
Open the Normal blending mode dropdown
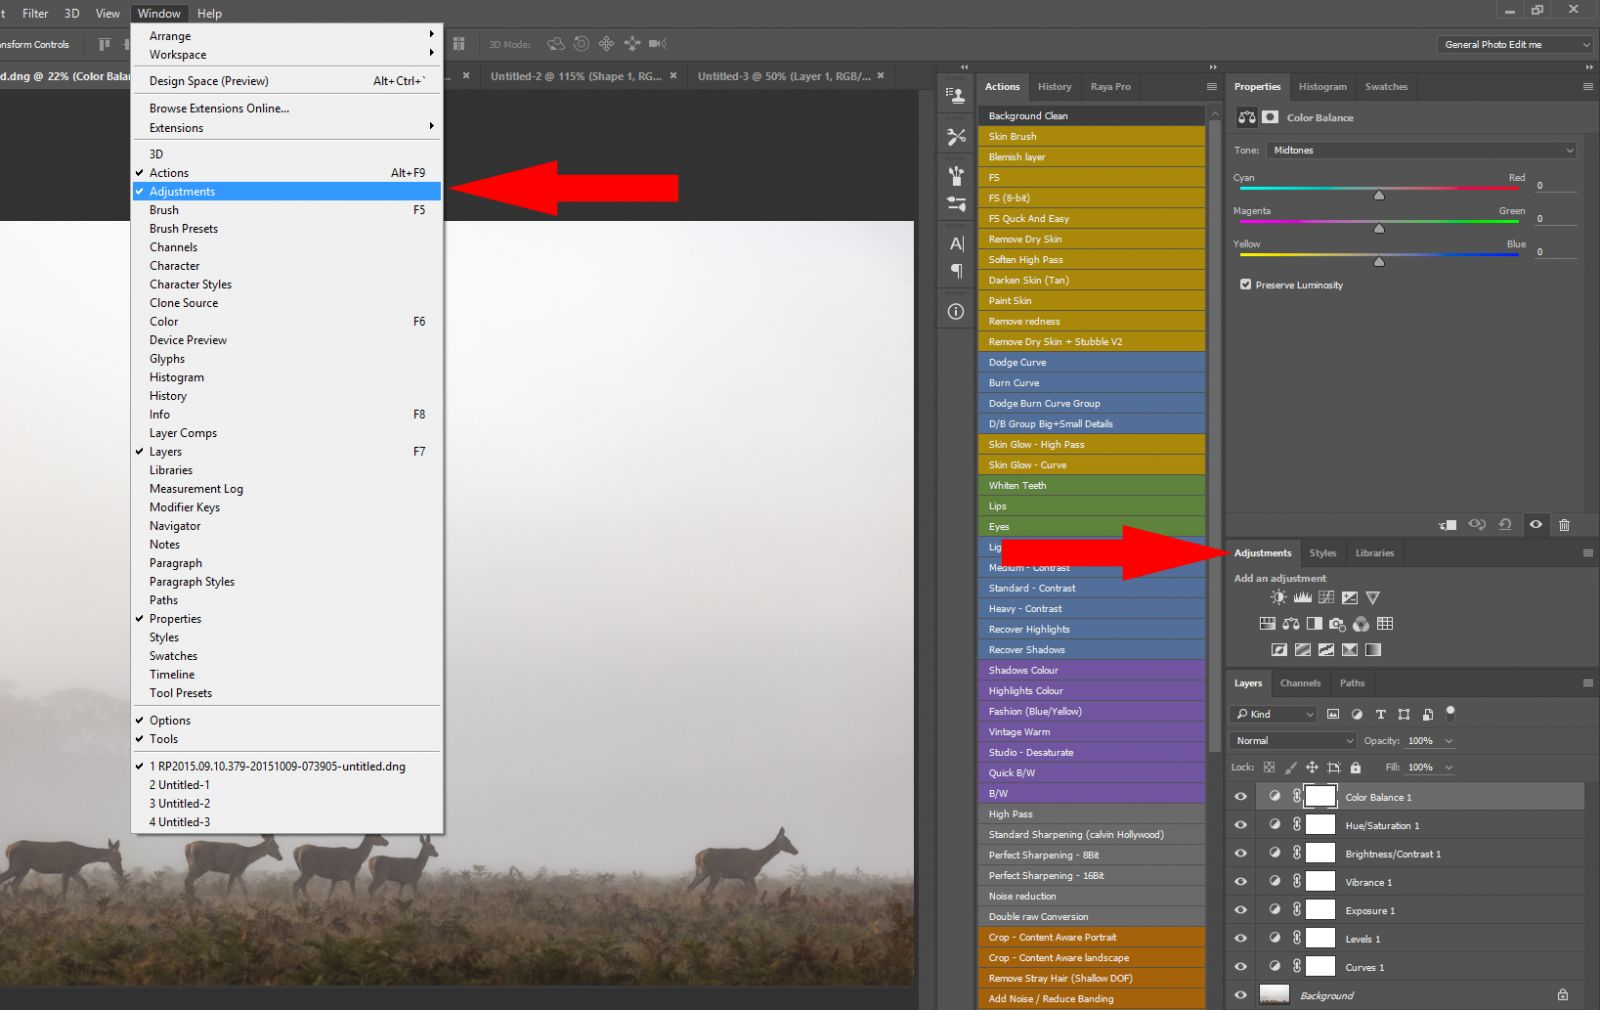tap(1291, 740)
